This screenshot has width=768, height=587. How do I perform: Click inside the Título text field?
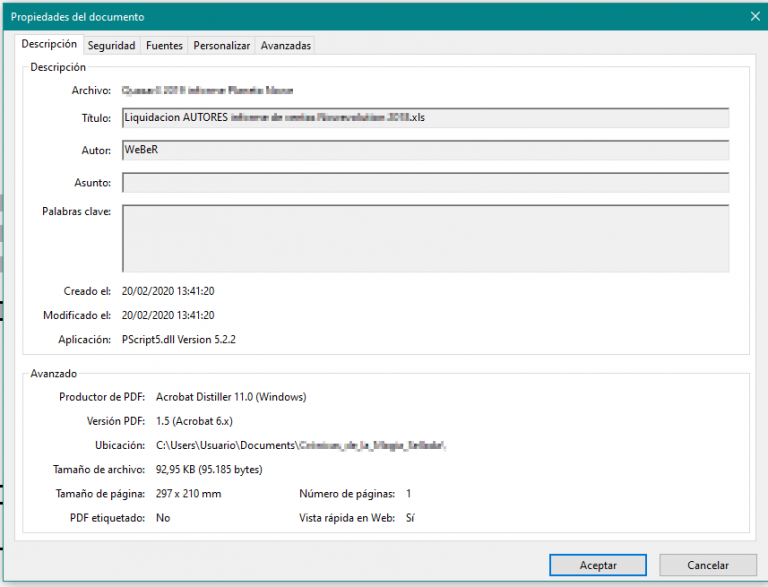(x=425, y=117)
